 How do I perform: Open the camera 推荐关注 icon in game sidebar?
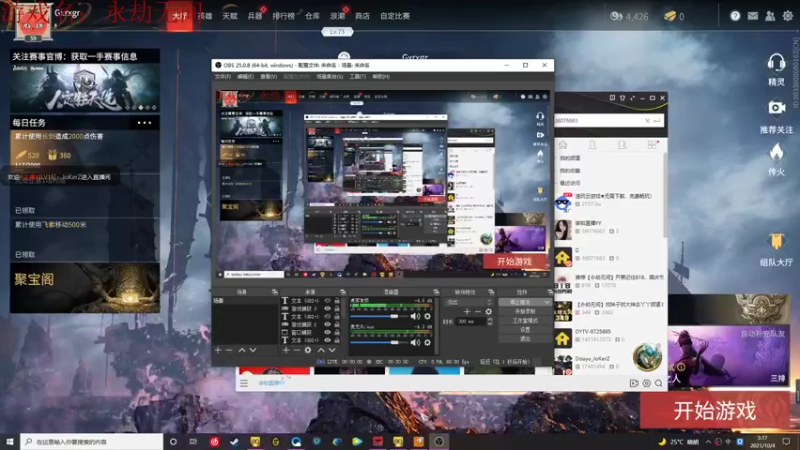pos(777,108)
